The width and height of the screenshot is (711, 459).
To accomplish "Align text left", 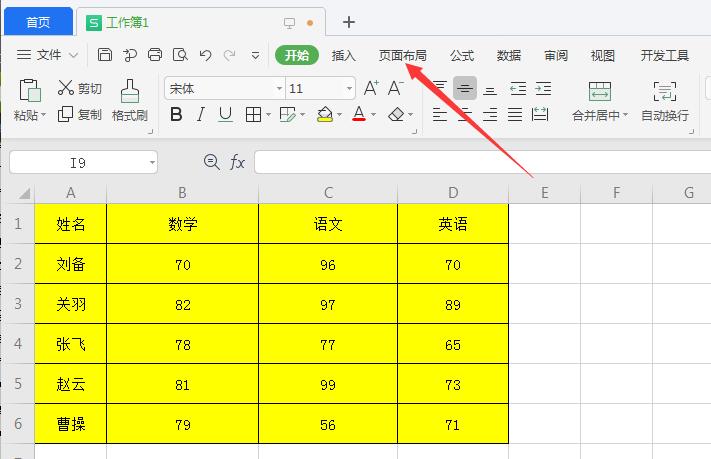I will [x=439, y=114].
